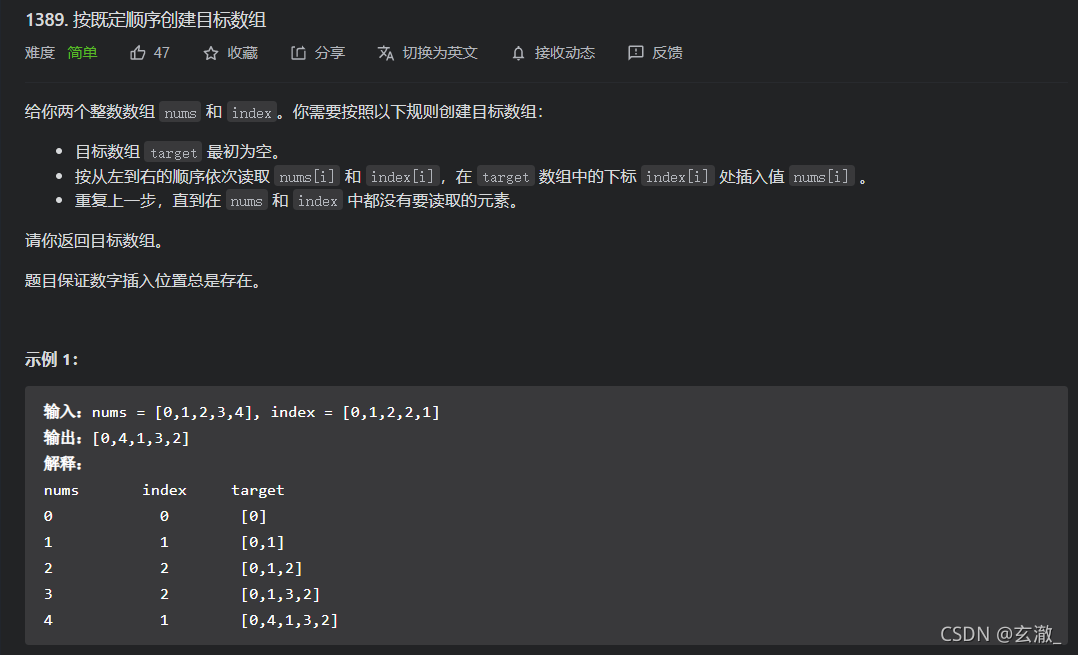Viewport: 1078px width, 655px height.
Task: Click the 示例 1 heading
Action: click(x=52, y=359)
